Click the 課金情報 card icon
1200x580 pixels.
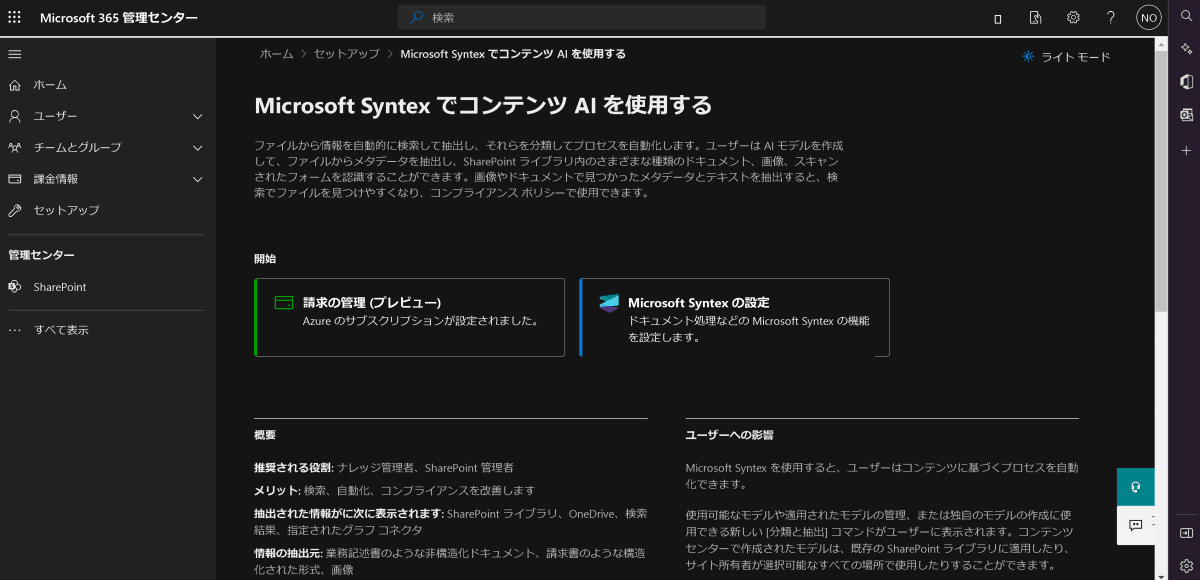click(15, 179)
